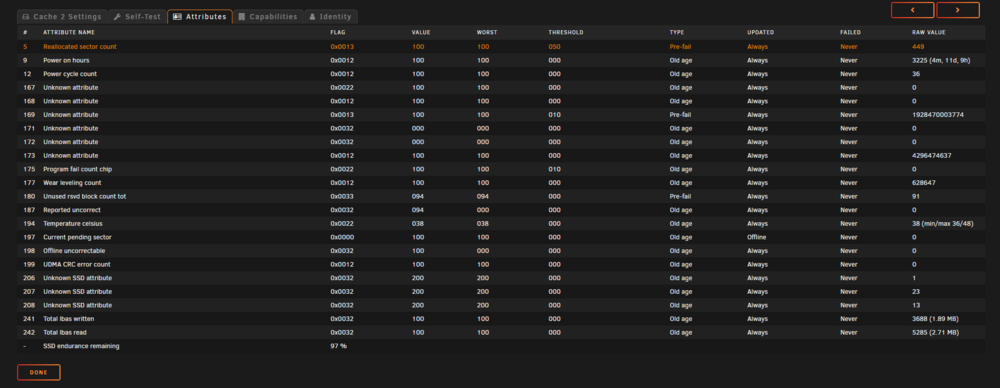Click the TYPE column header
The height and width of the screenshot is (388, 1000).
(676, 32)
